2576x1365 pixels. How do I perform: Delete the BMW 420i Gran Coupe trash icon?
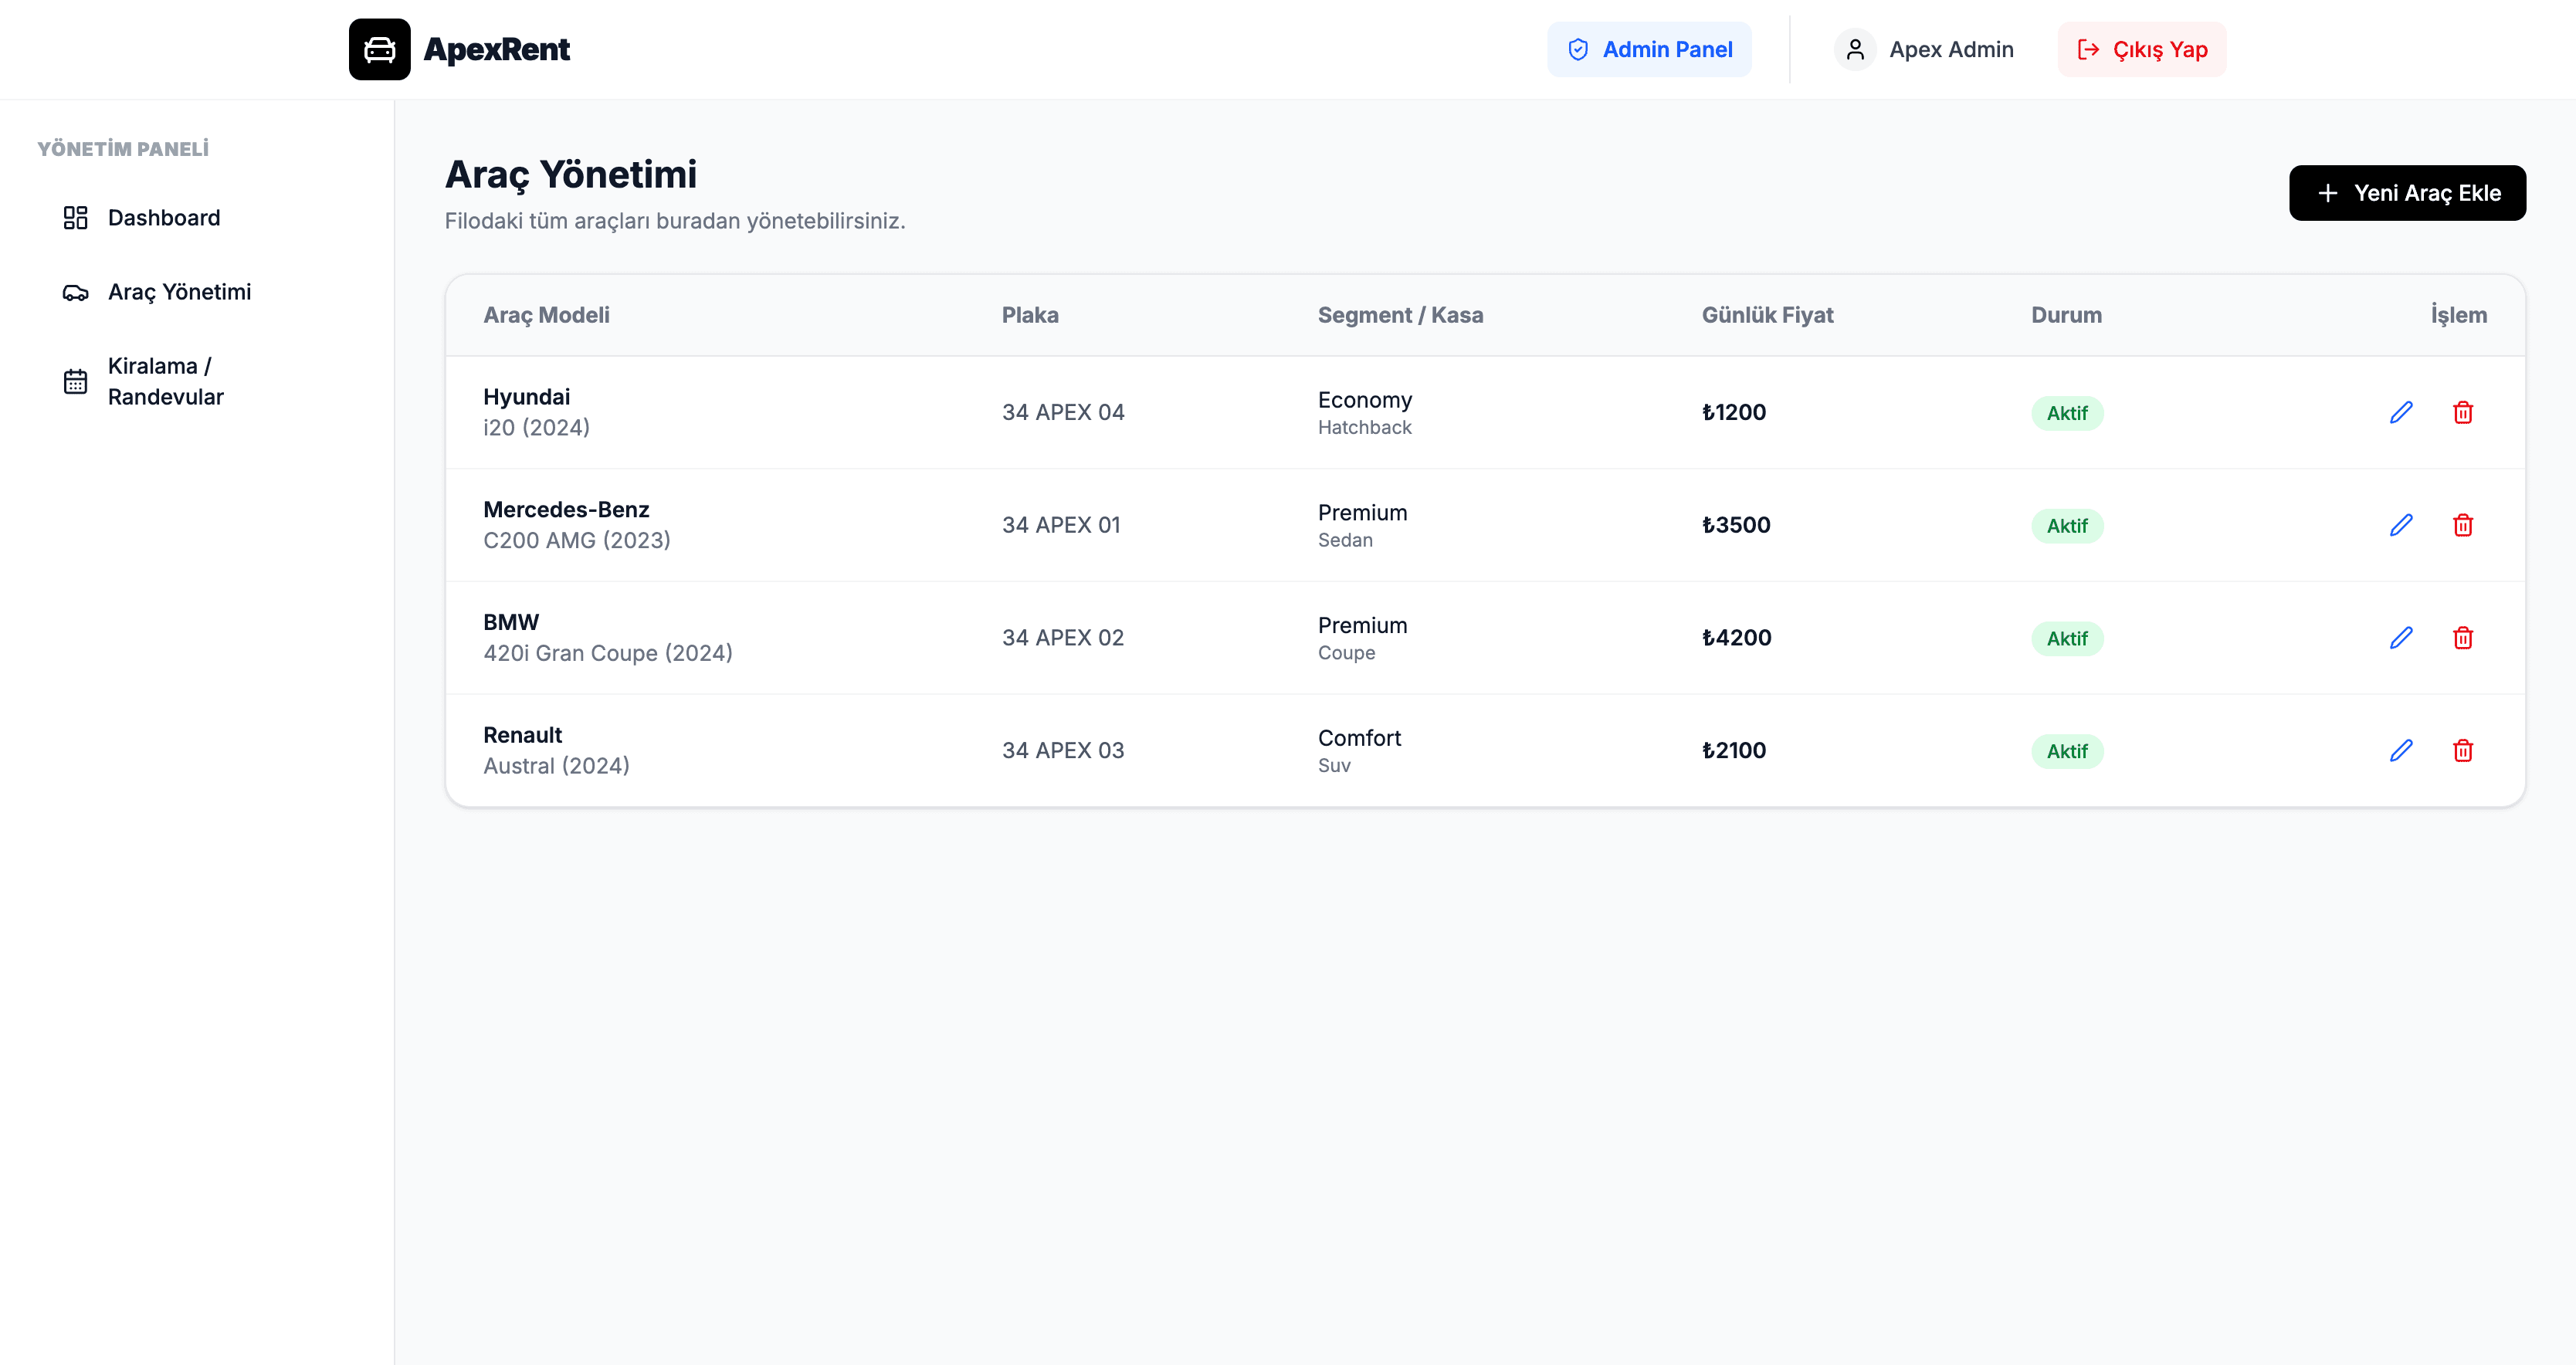(x=2462, y=638)
